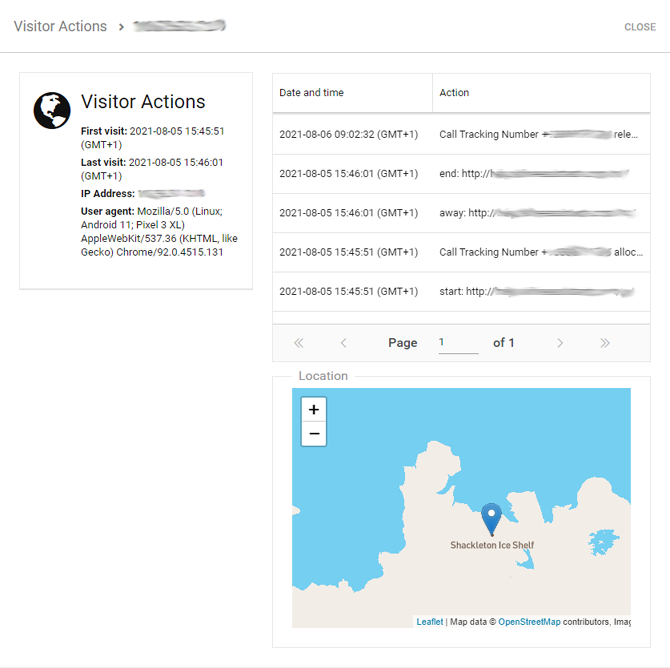Open the Leaflet attribution link

pos(430,621)
